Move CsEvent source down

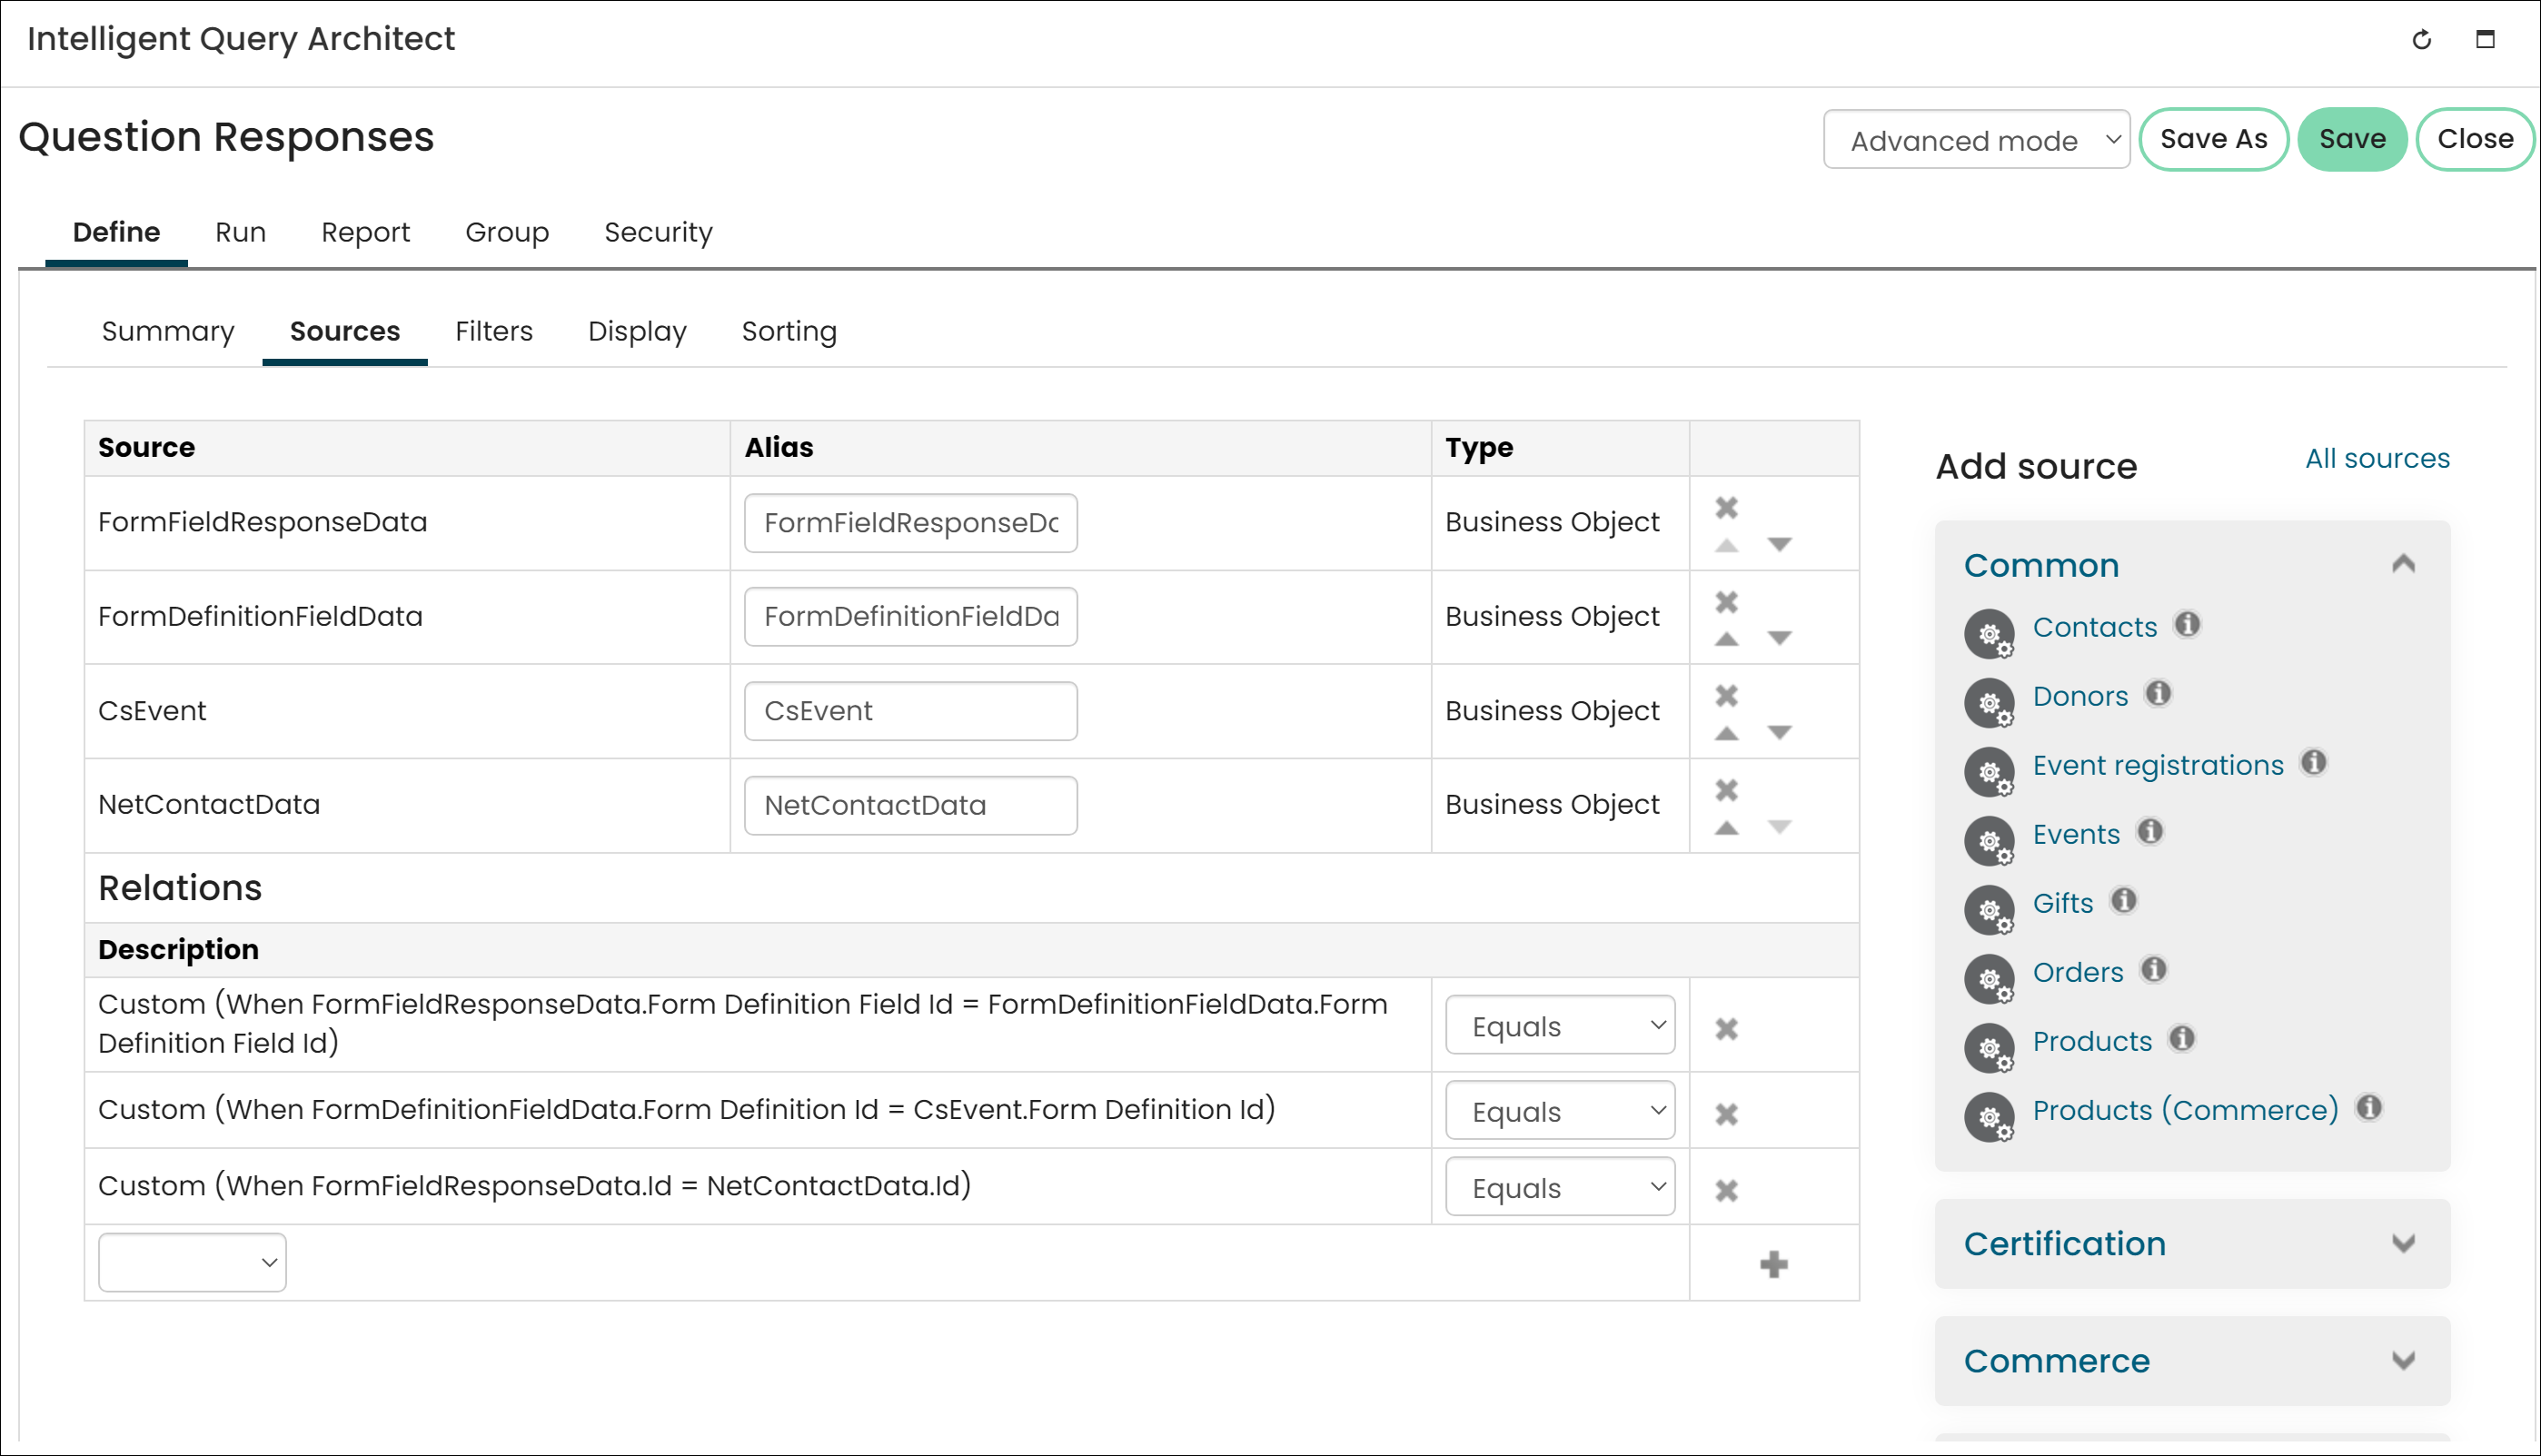[x=1779, y=732]
